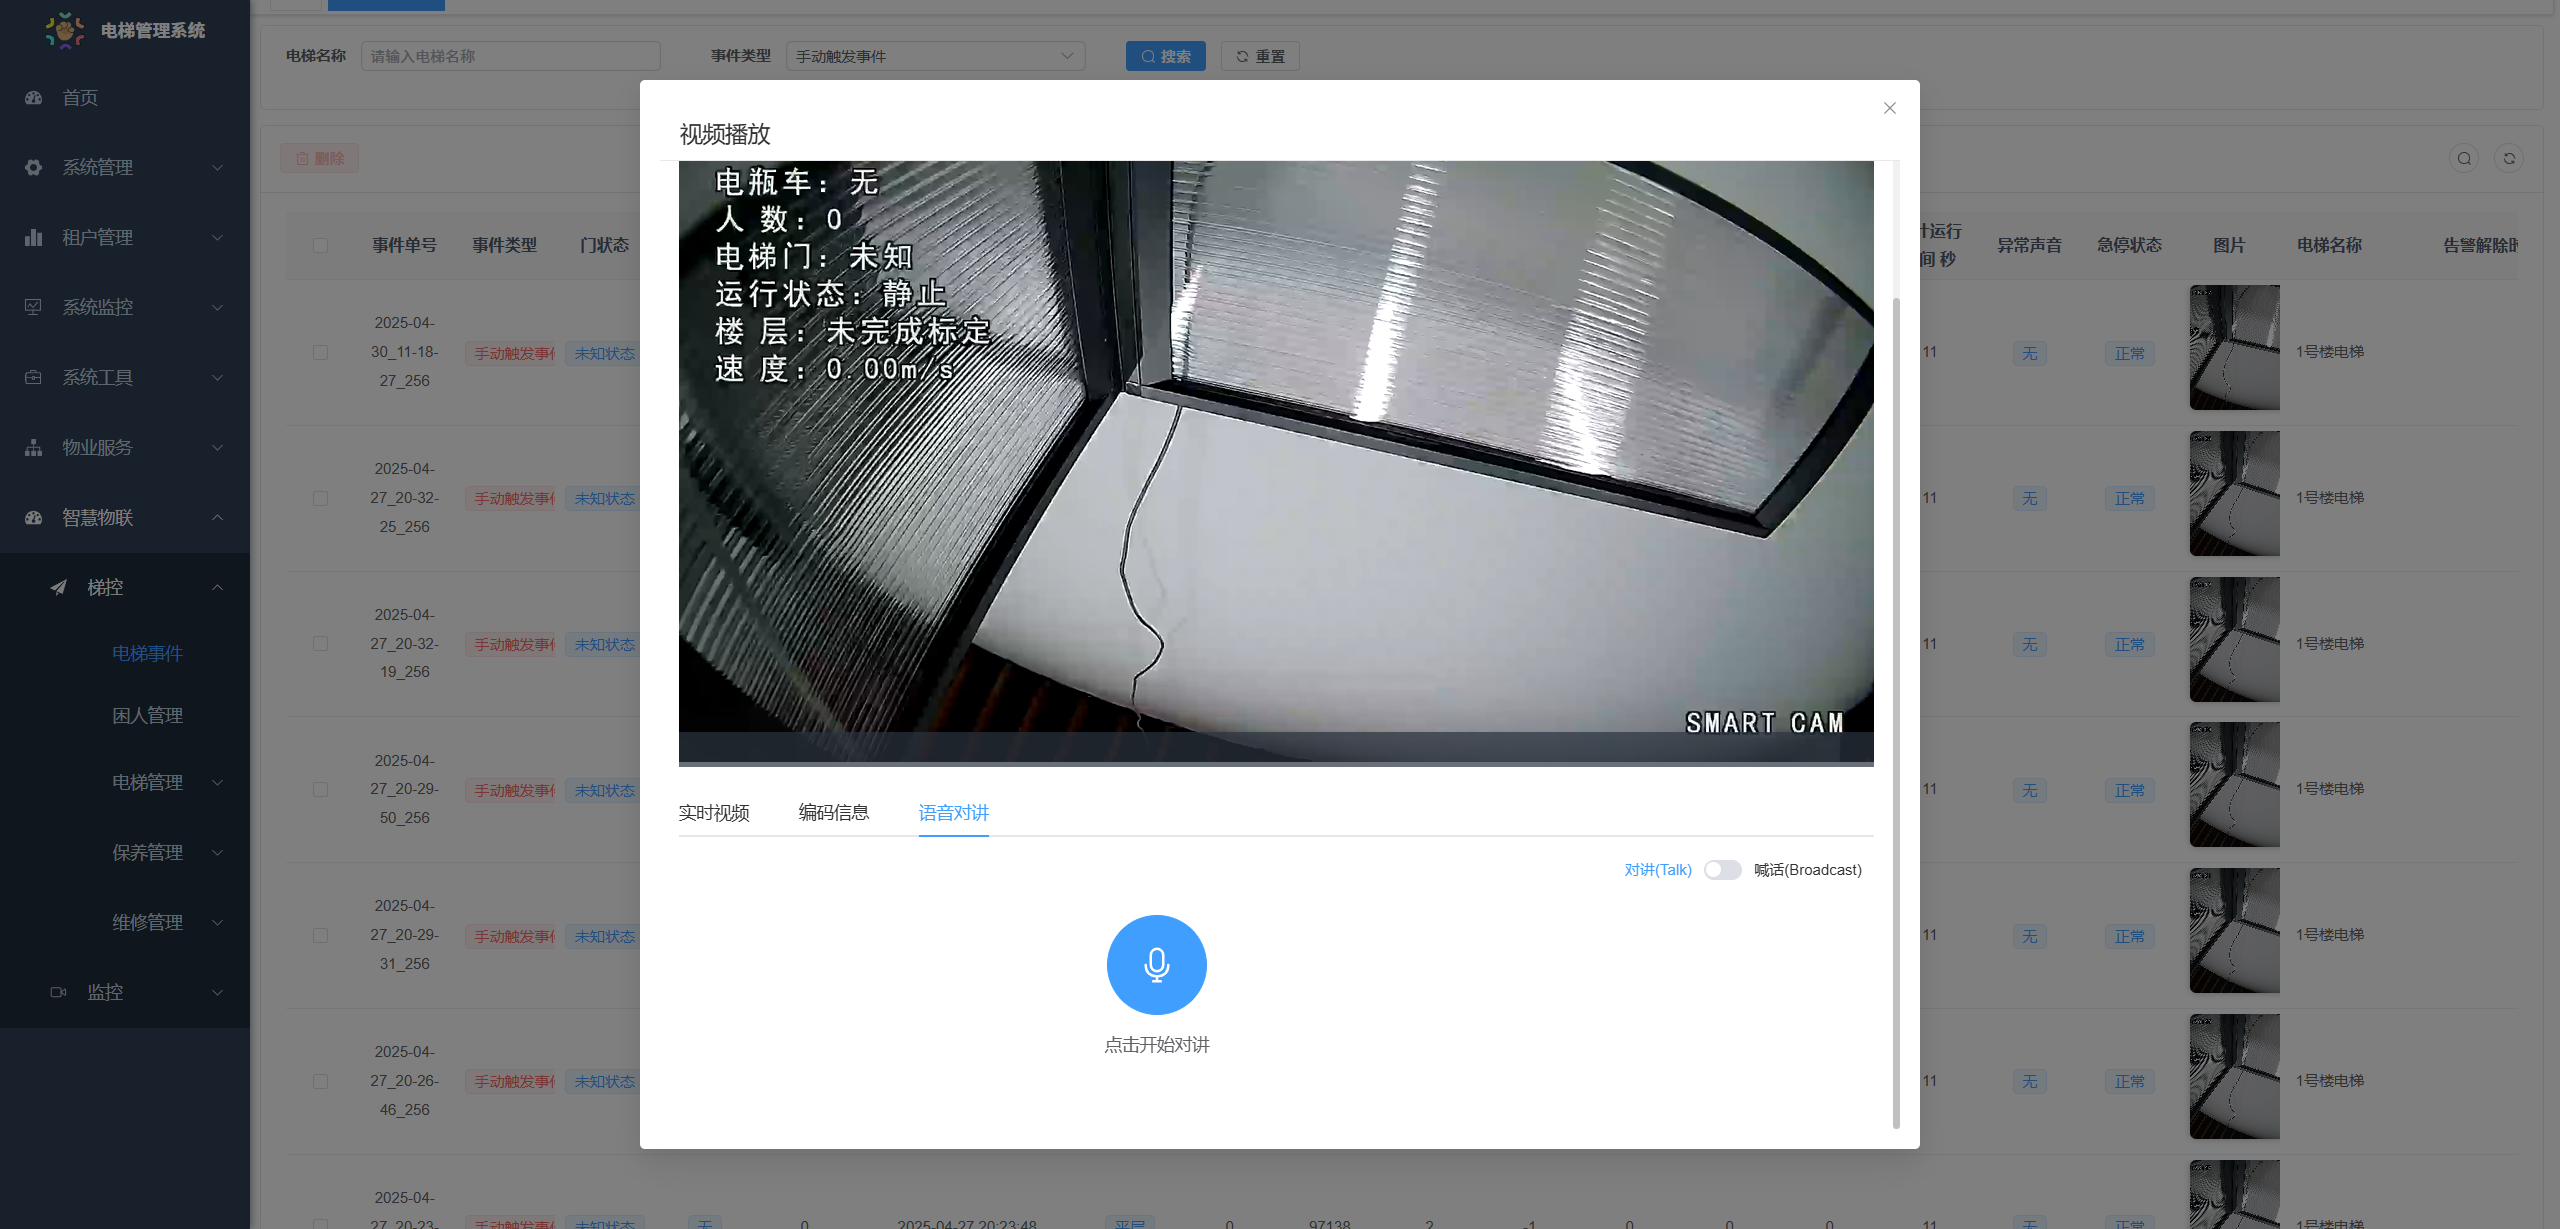Click the 监控 camera icon in sidebar
This screenshot has height=1229, width=2560.
pos(59,992)
